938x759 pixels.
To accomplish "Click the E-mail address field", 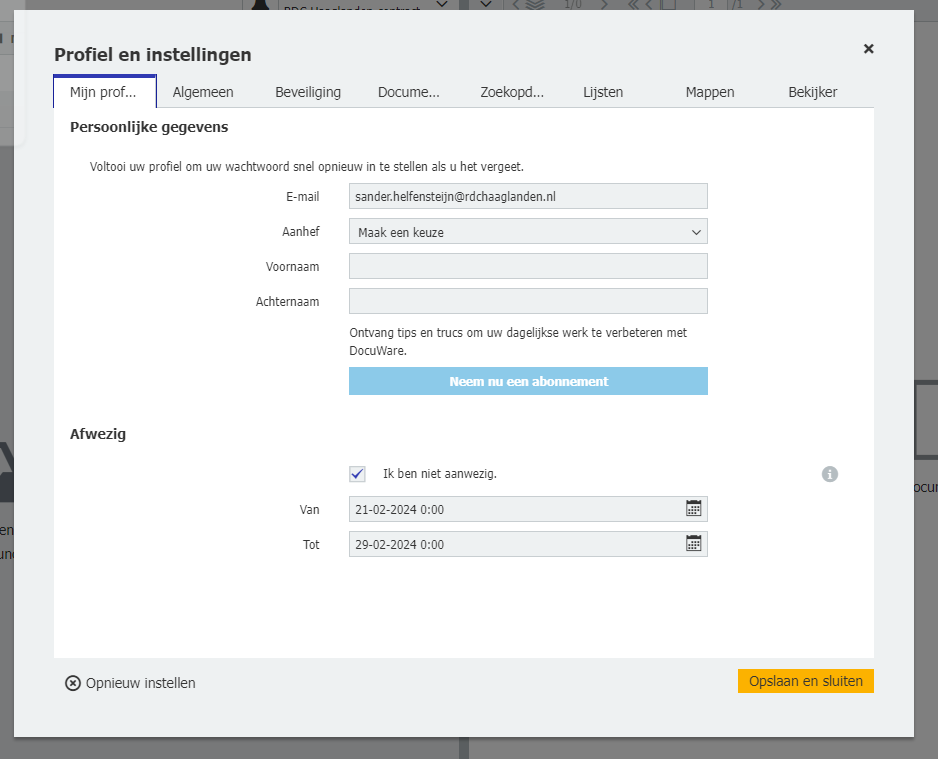I will click(x=528, y=196).
